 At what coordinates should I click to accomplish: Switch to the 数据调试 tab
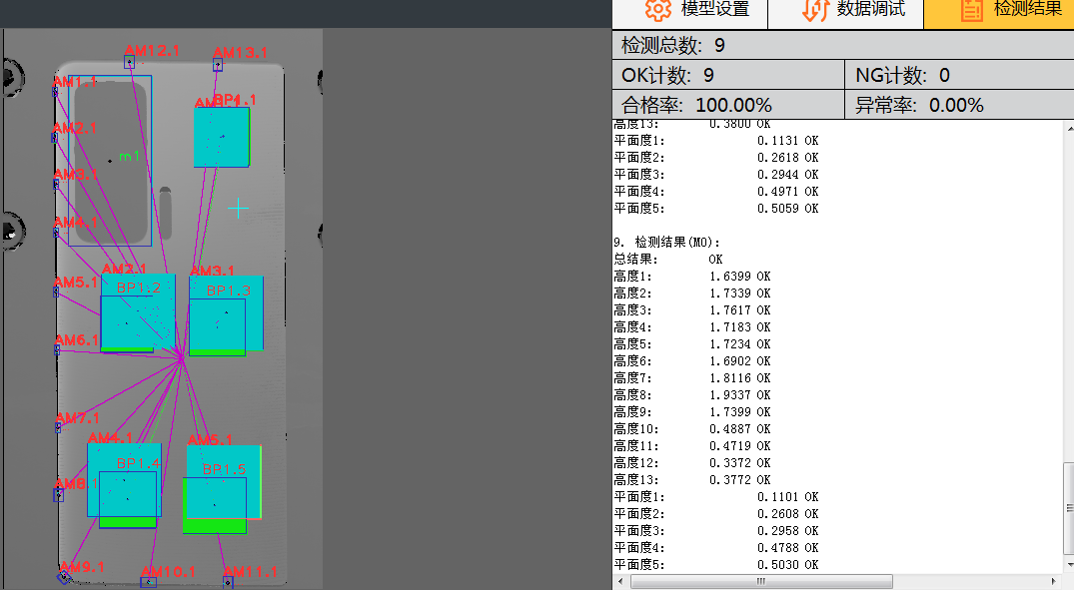(846, 14)
